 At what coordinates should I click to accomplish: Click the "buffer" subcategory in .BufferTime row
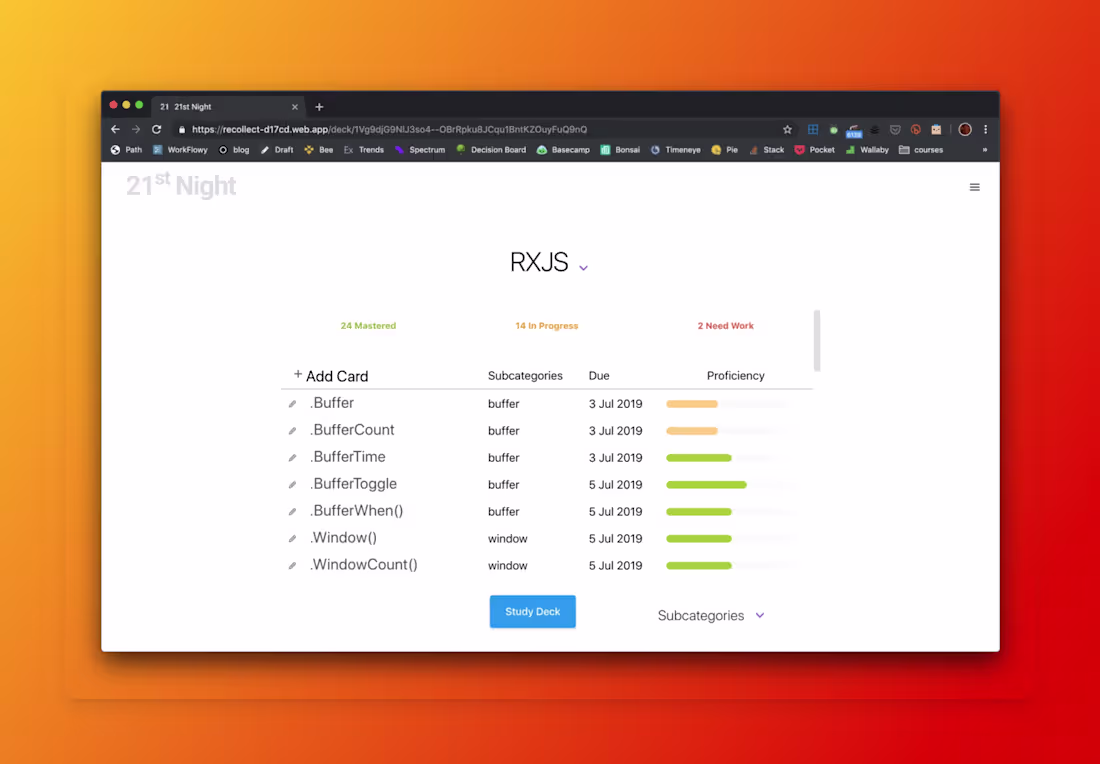[504, 458]
